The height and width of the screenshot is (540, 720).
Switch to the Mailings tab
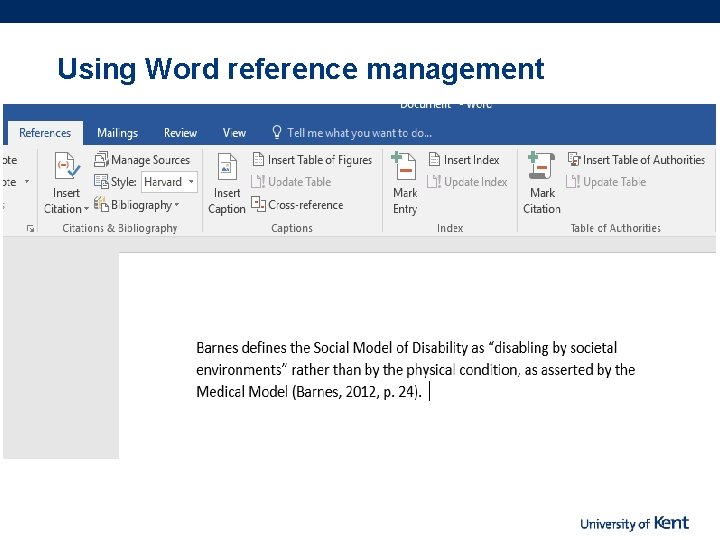[117, 133]
